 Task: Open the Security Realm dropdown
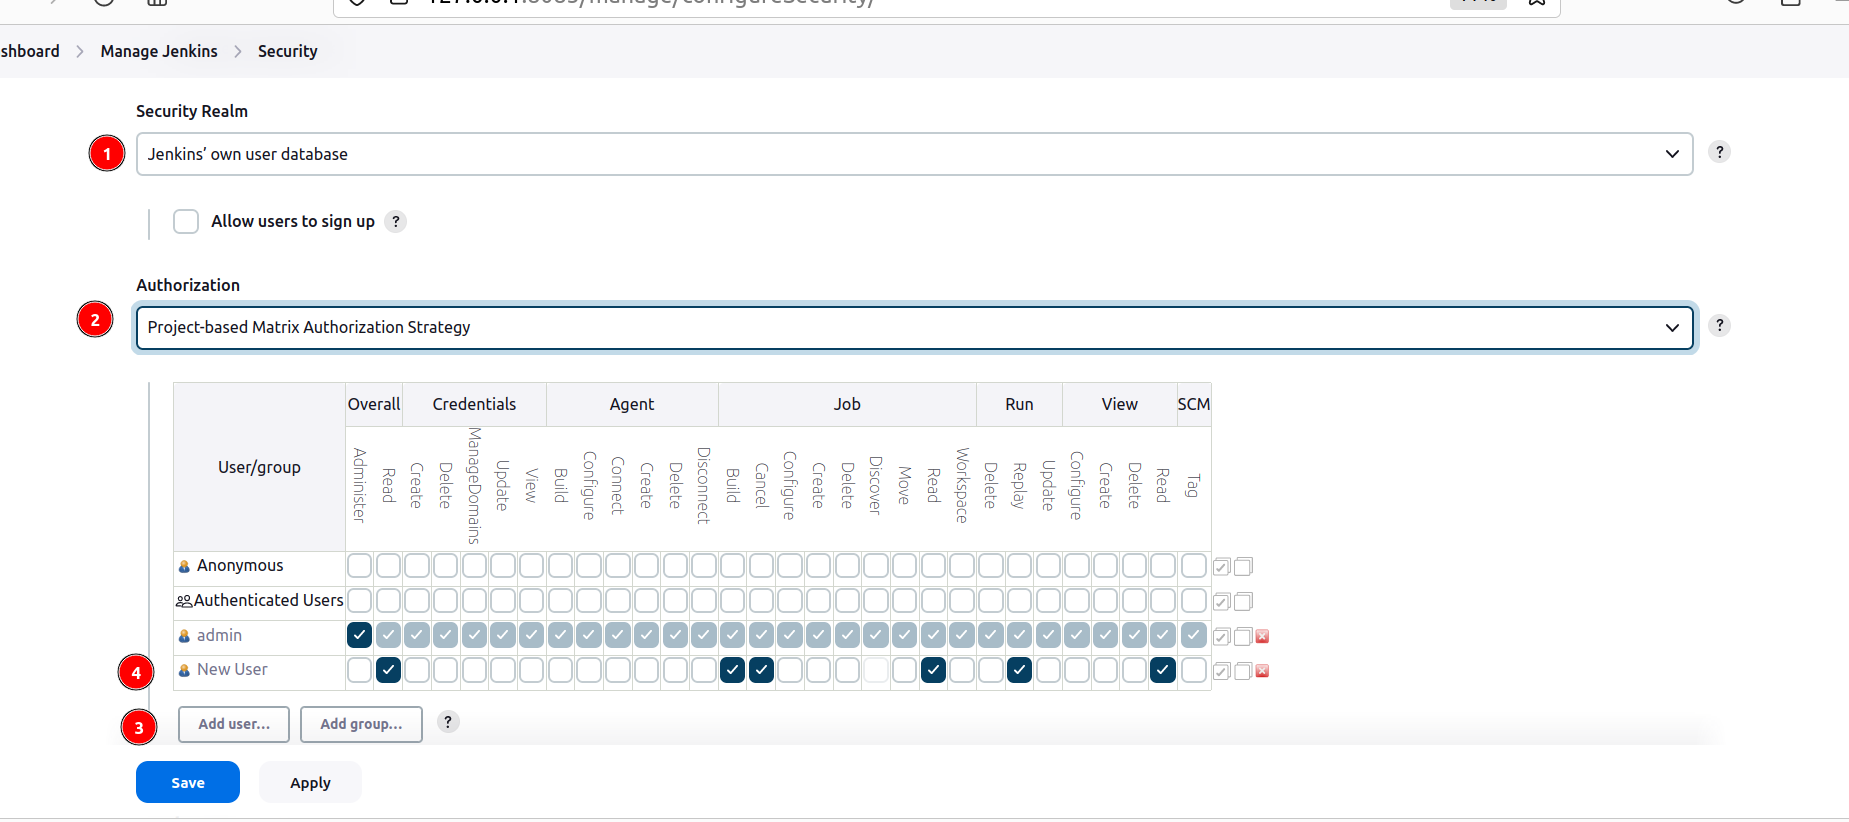click(x=914, y=154)
